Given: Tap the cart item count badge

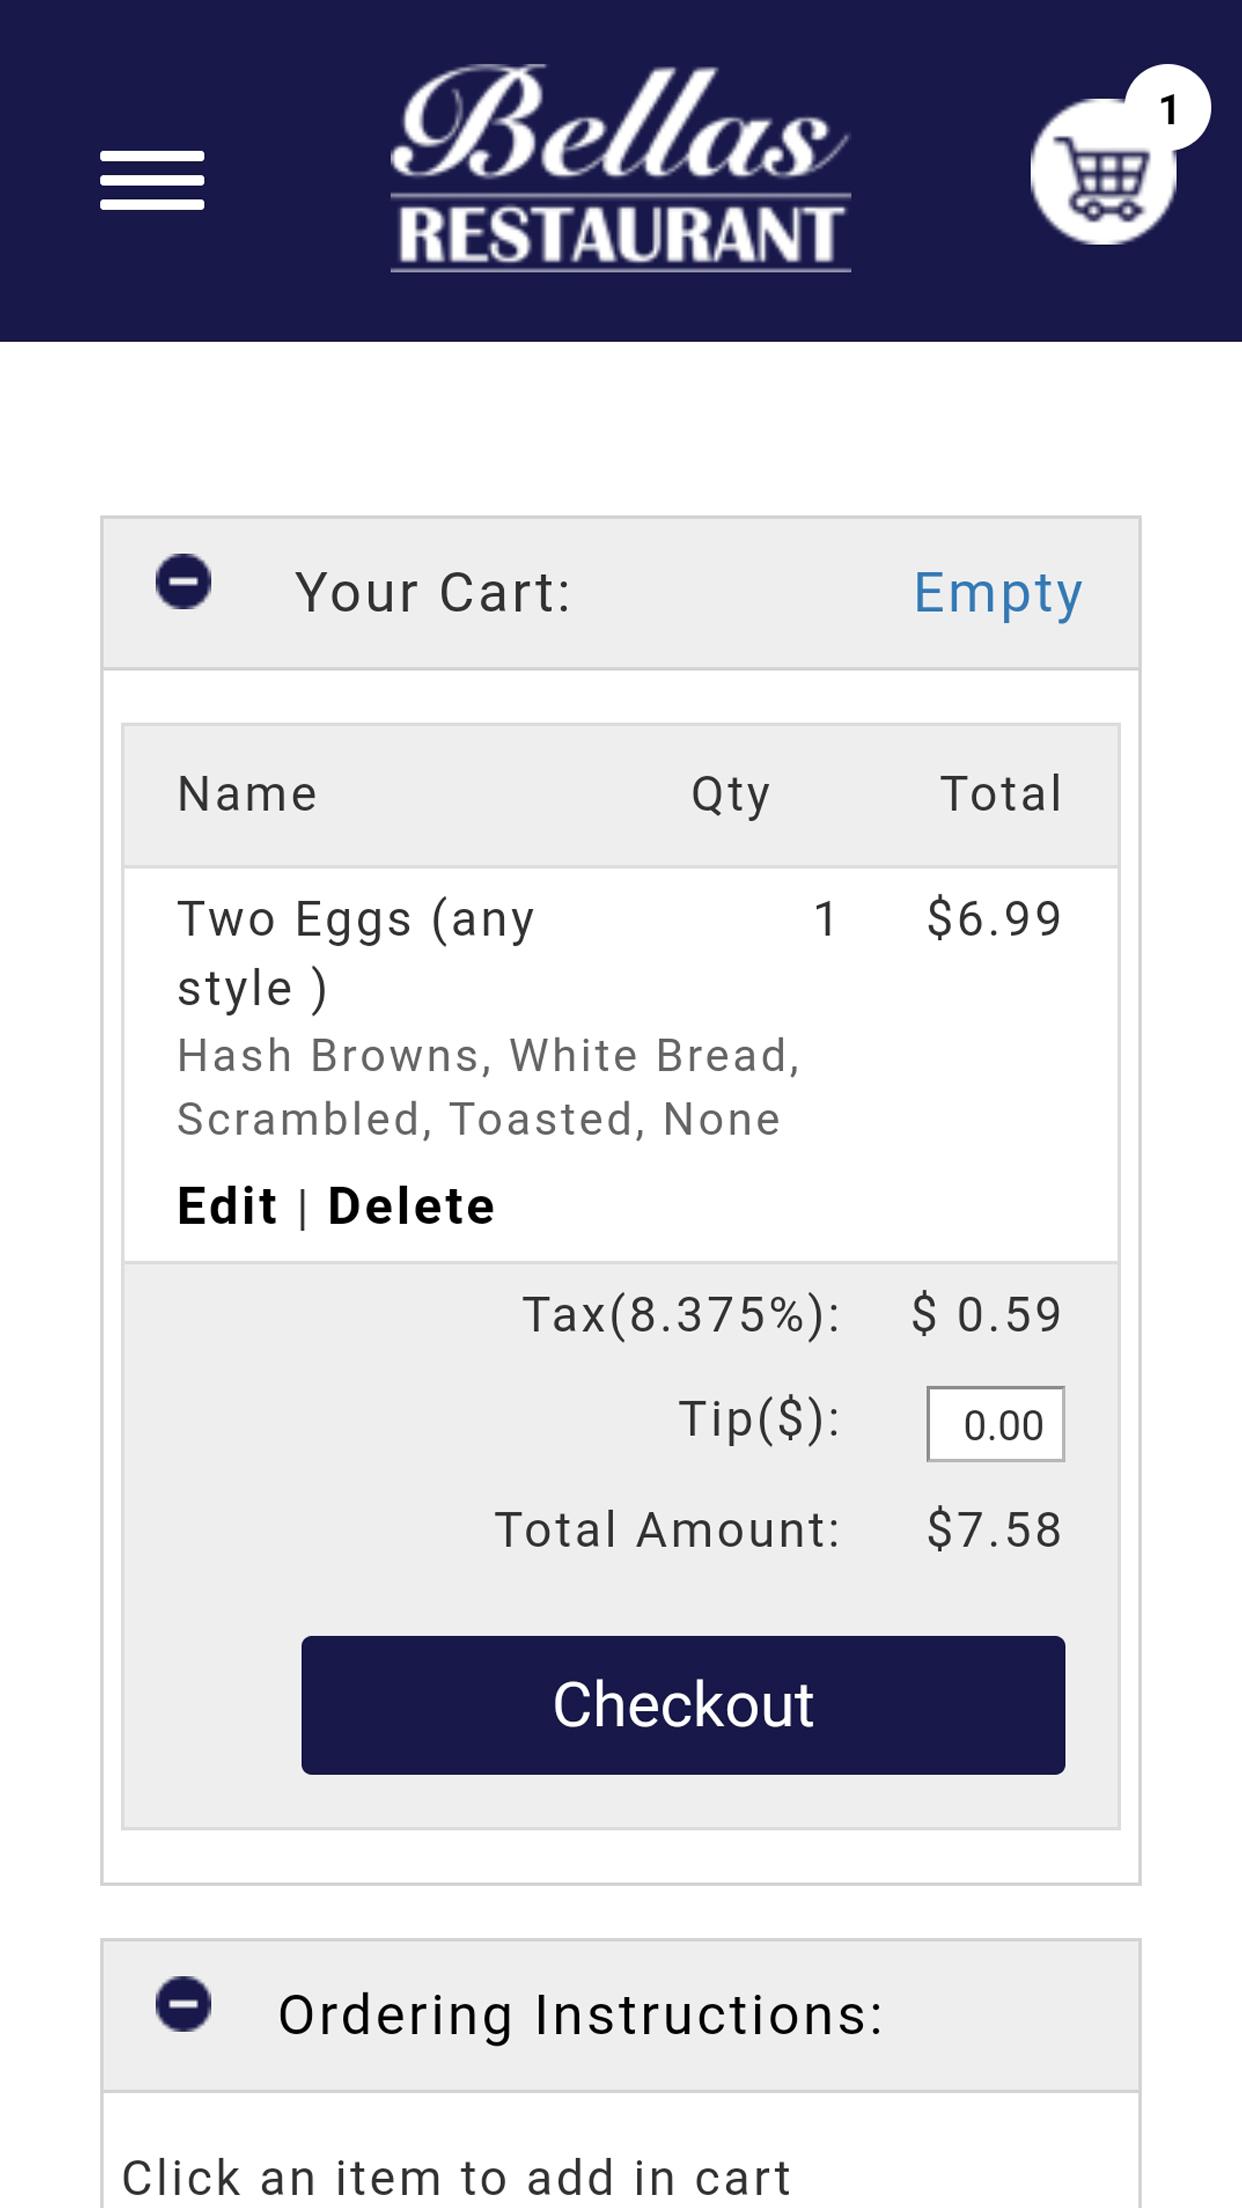Looking at the screenshot, I should [1168, 108].
